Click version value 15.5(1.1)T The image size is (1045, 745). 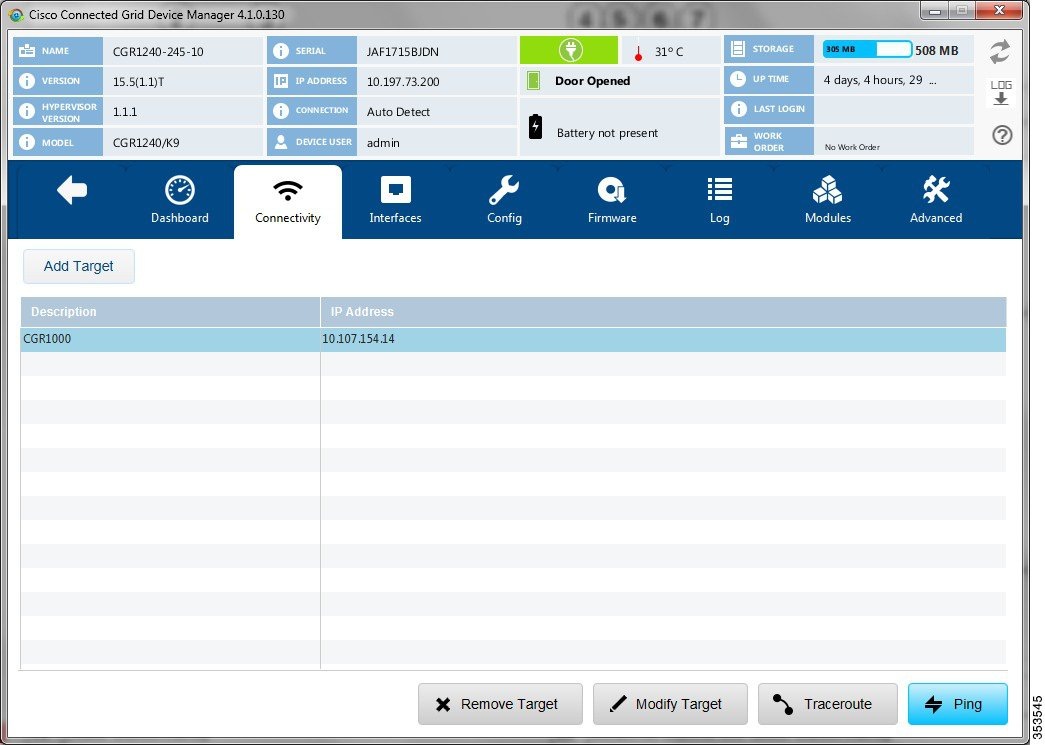pos(139,82)
